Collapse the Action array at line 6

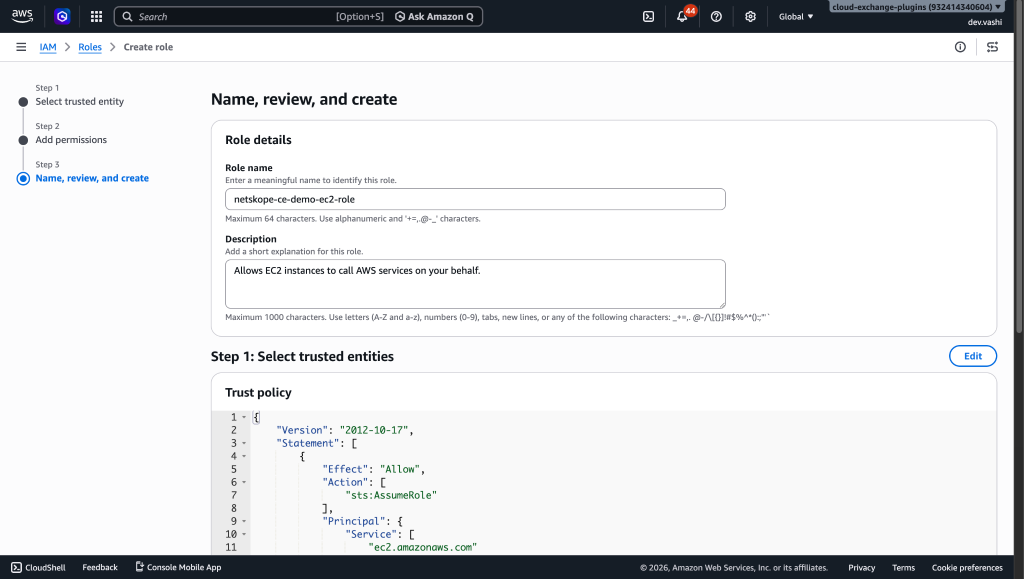point(244,482)
